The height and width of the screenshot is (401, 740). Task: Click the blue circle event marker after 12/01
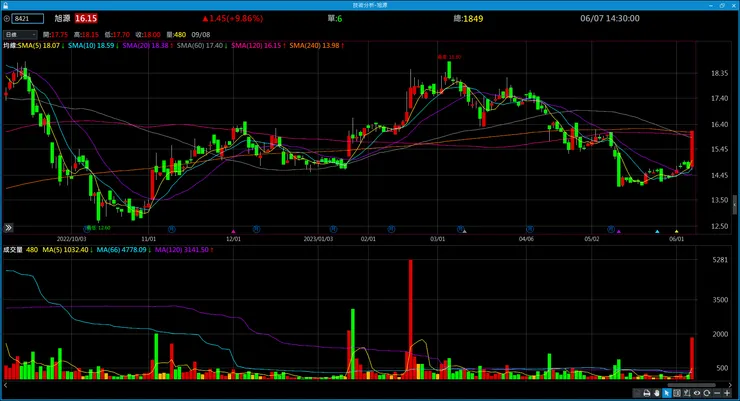256,229
